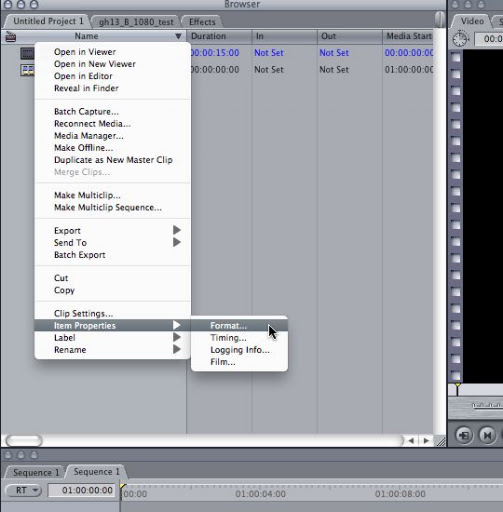Switch to gh13_B_1080_test tab
Image resolution: width=503 pixels, height=512 pixels.
136,22
